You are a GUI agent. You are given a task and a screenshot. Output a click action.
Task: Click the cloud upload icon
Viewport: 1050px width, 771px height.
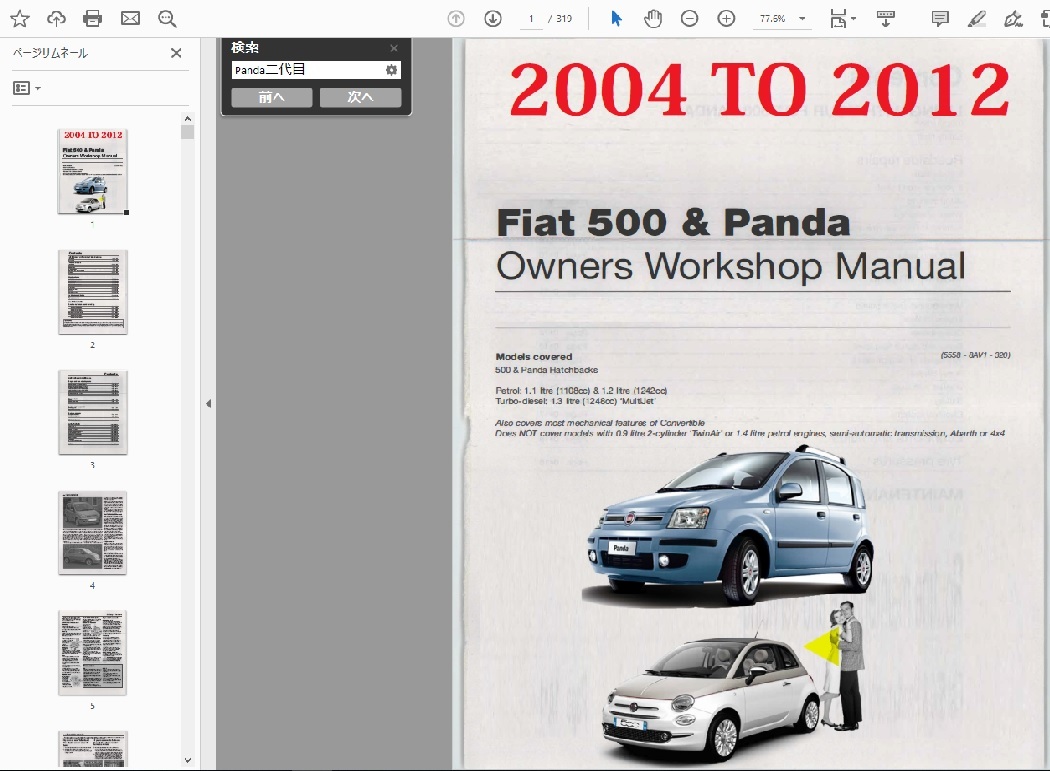click(x=56, y=19)
